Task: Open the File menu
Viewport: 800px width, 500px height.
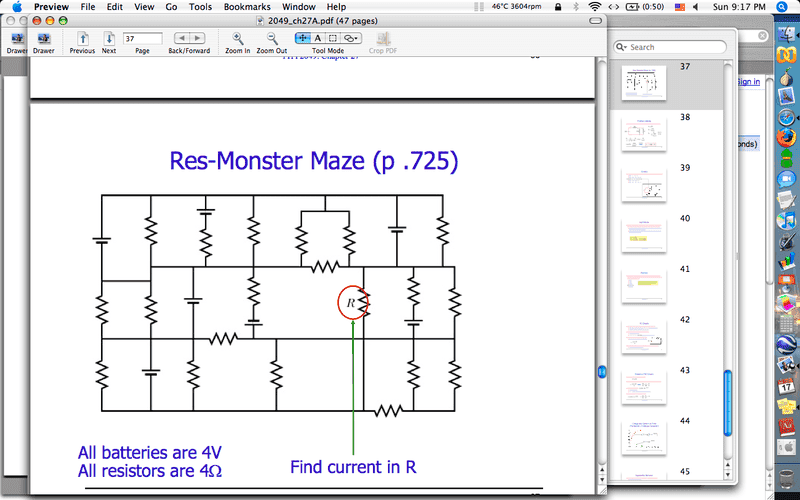Action: pos(88,7)
